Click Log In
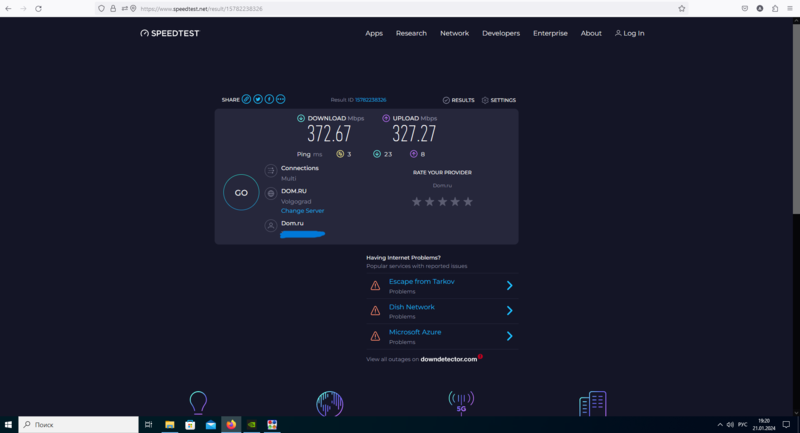800x433 pixels. coord(630,33)
